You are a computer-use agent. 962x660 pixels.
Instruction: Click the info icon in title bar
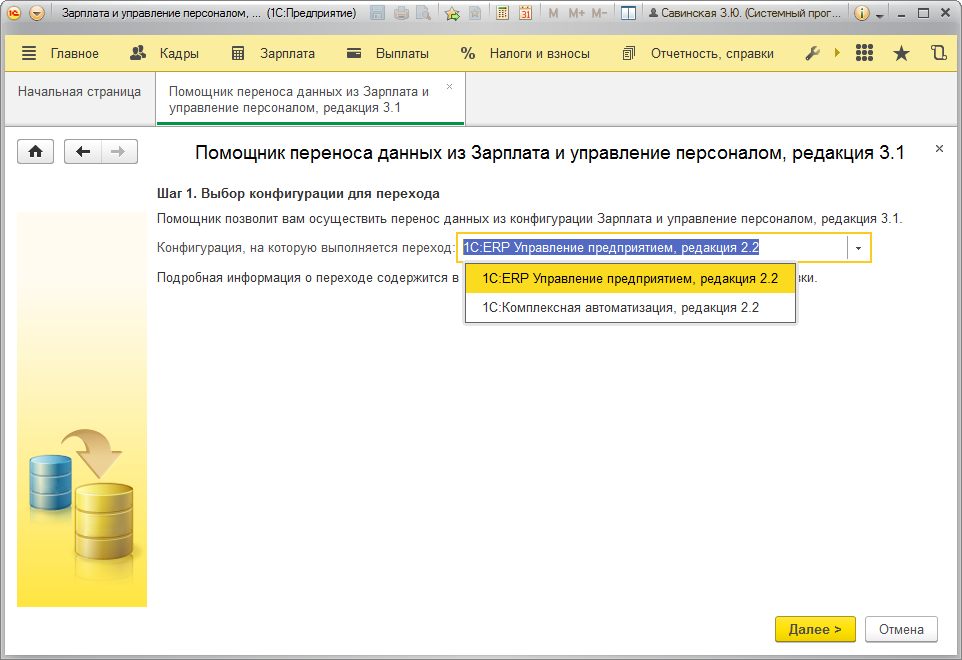[x=861, y=14]
